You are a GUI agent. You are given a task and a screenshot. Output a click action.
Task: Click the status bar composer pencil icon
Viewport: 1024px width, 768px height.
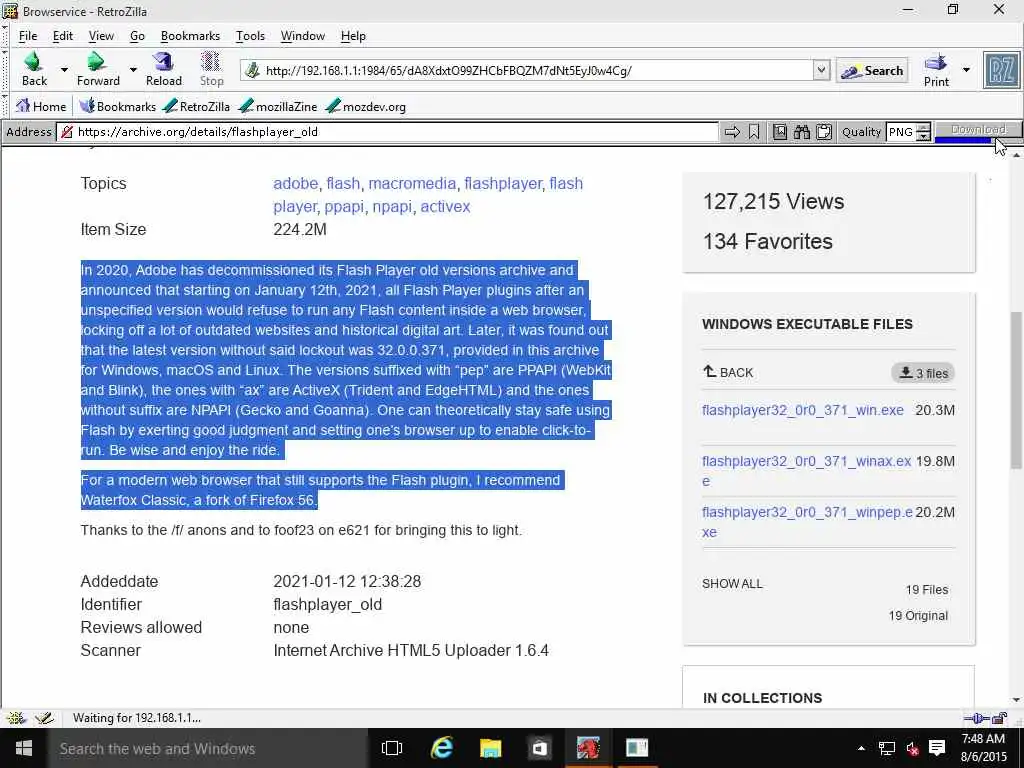tap(44, 718)
